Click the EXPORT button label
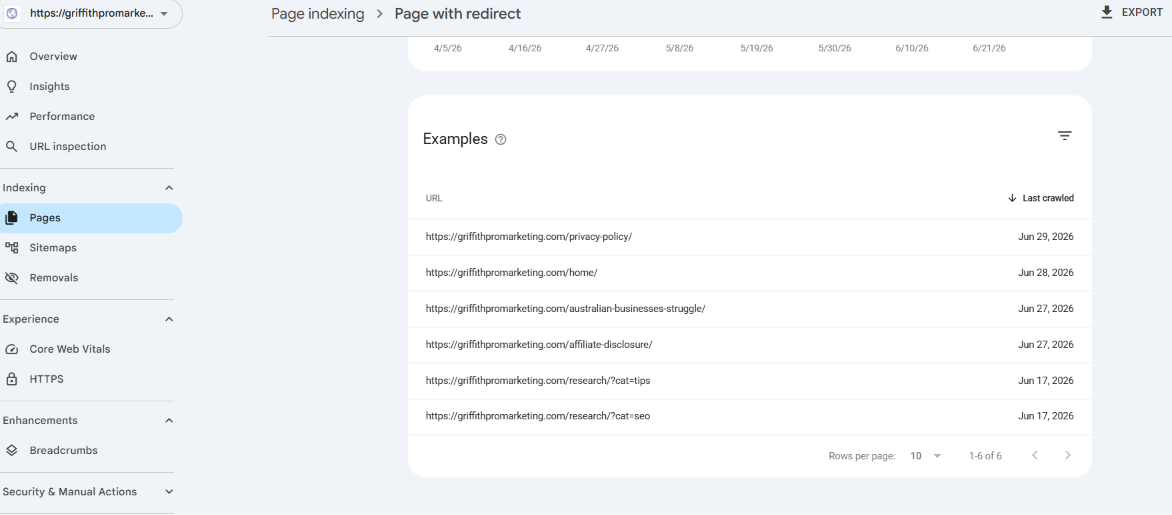 (x=1142, y=13)
